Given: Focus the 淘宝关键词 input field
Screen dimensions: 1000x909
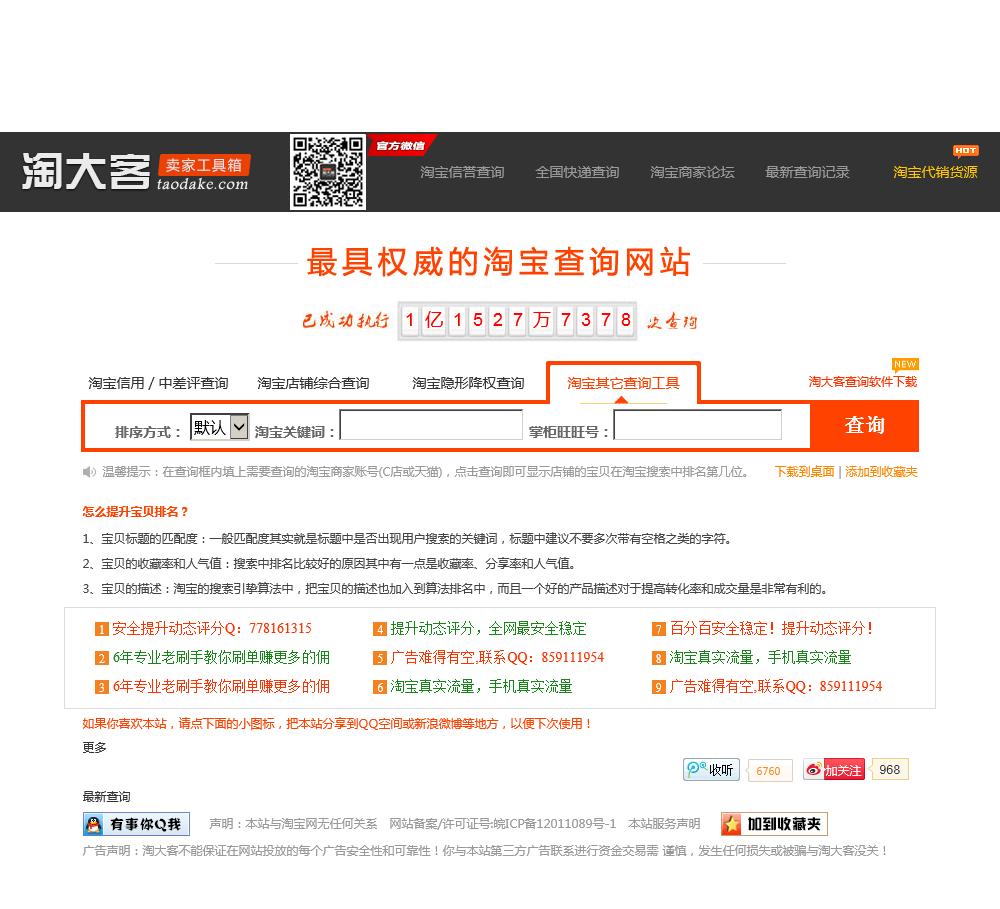Looking at the screenshot, I should pyautogui.click(x=431, y=425).
